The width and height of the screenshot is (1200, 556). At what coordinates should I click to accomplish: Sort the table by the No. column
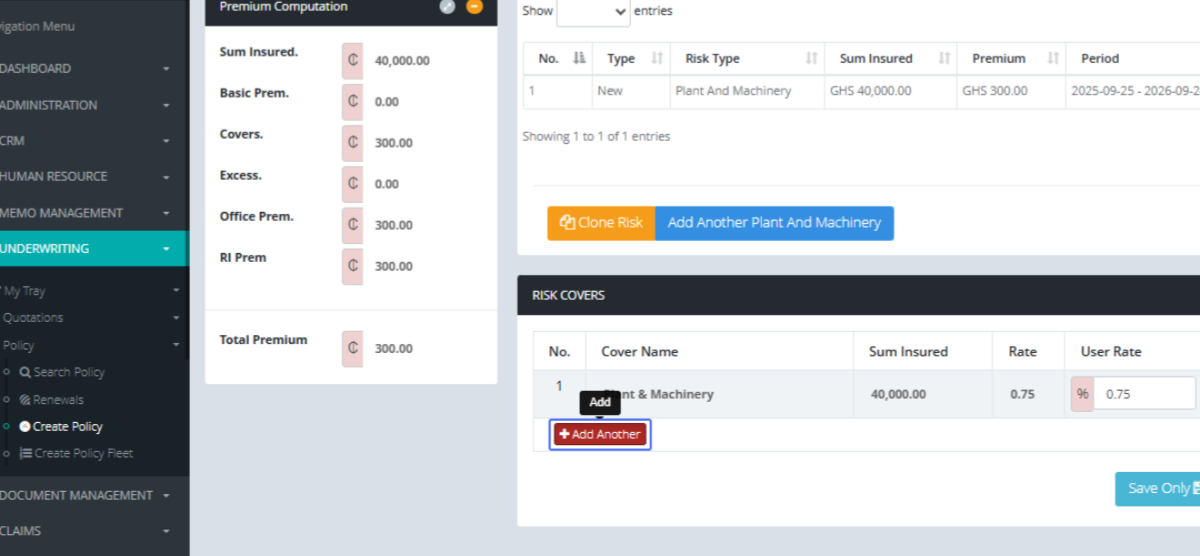(579, 59)
